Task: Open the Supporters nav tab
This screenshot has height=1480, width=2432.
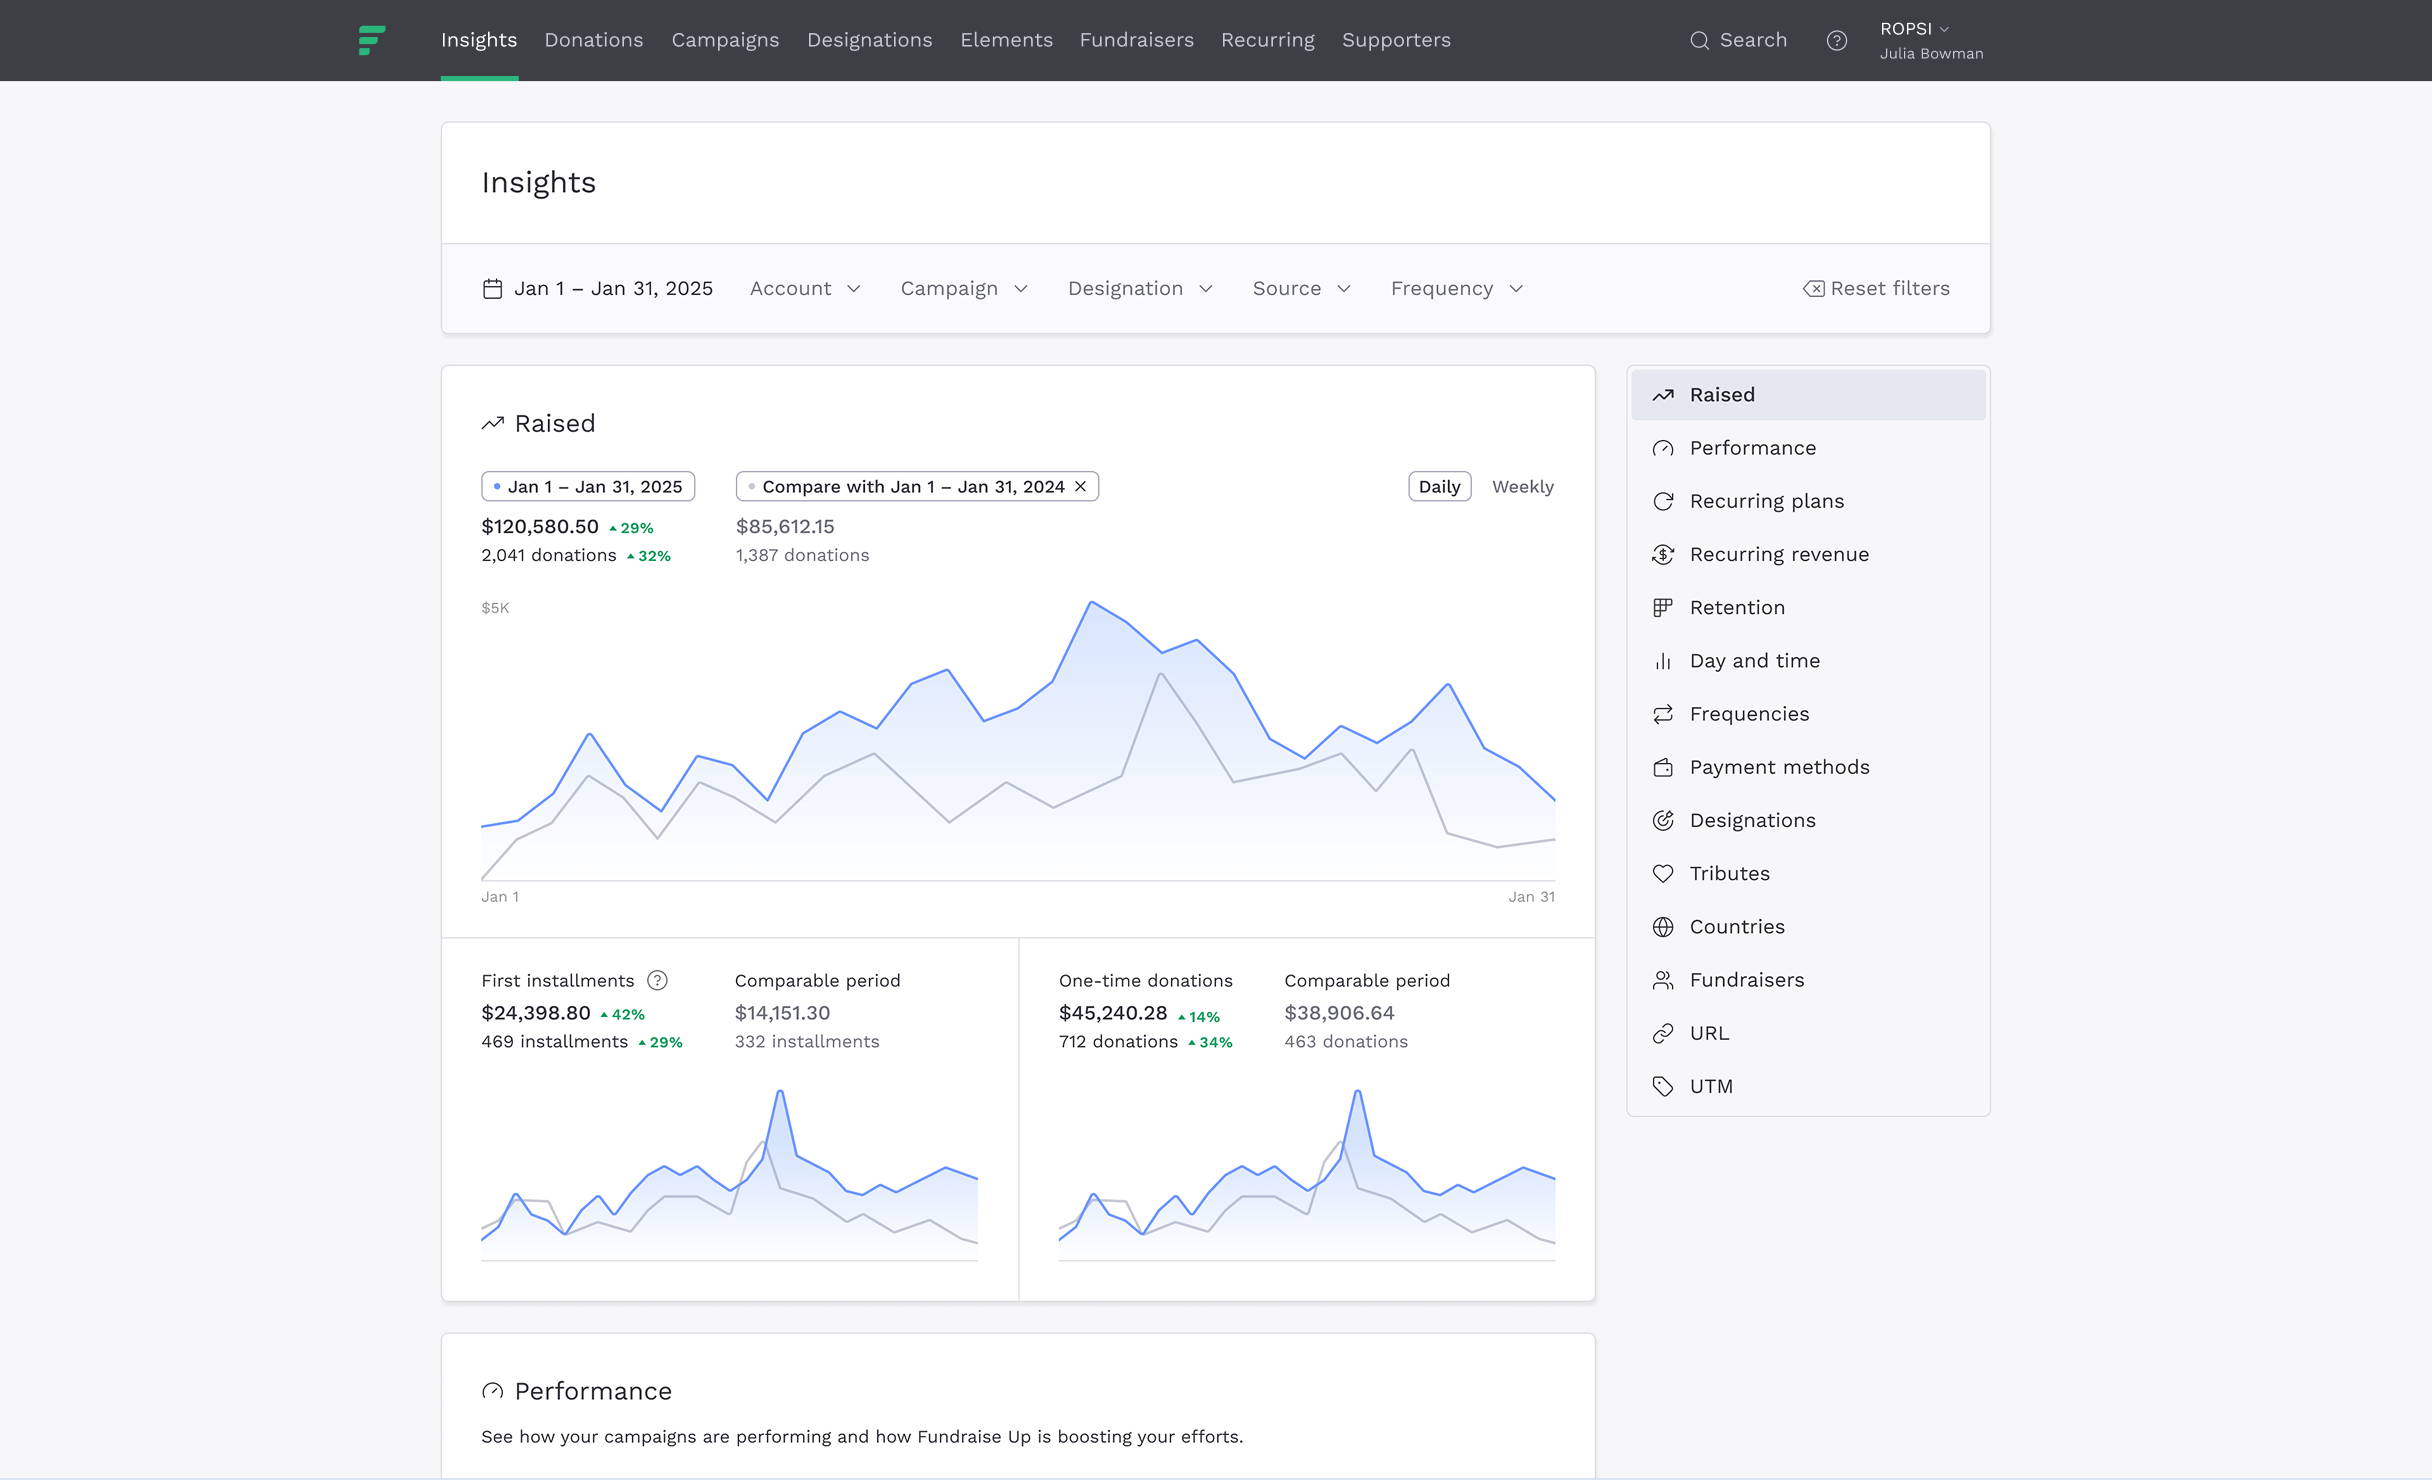Action: 1396,40
